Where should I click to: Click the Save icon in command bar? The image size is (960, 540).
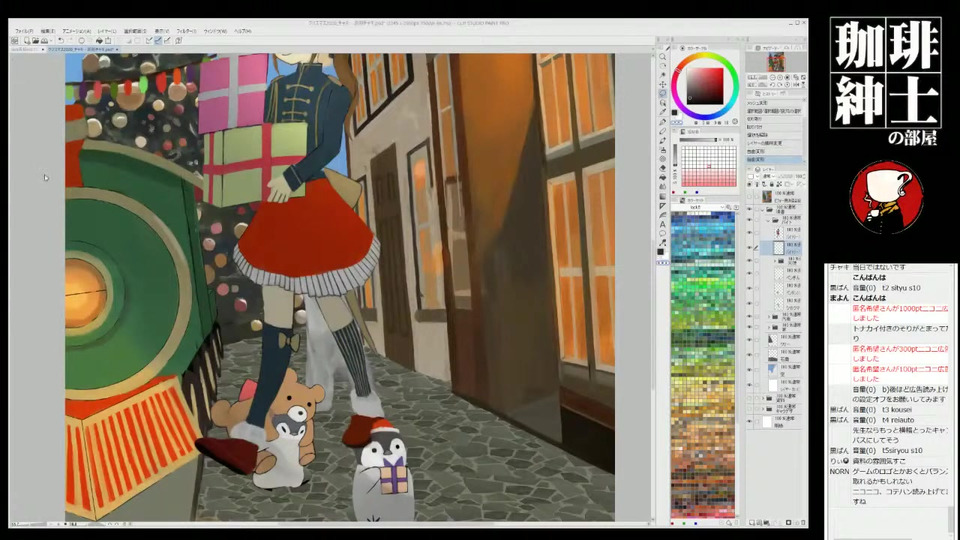pyautogui.click(x=44, y=40)
